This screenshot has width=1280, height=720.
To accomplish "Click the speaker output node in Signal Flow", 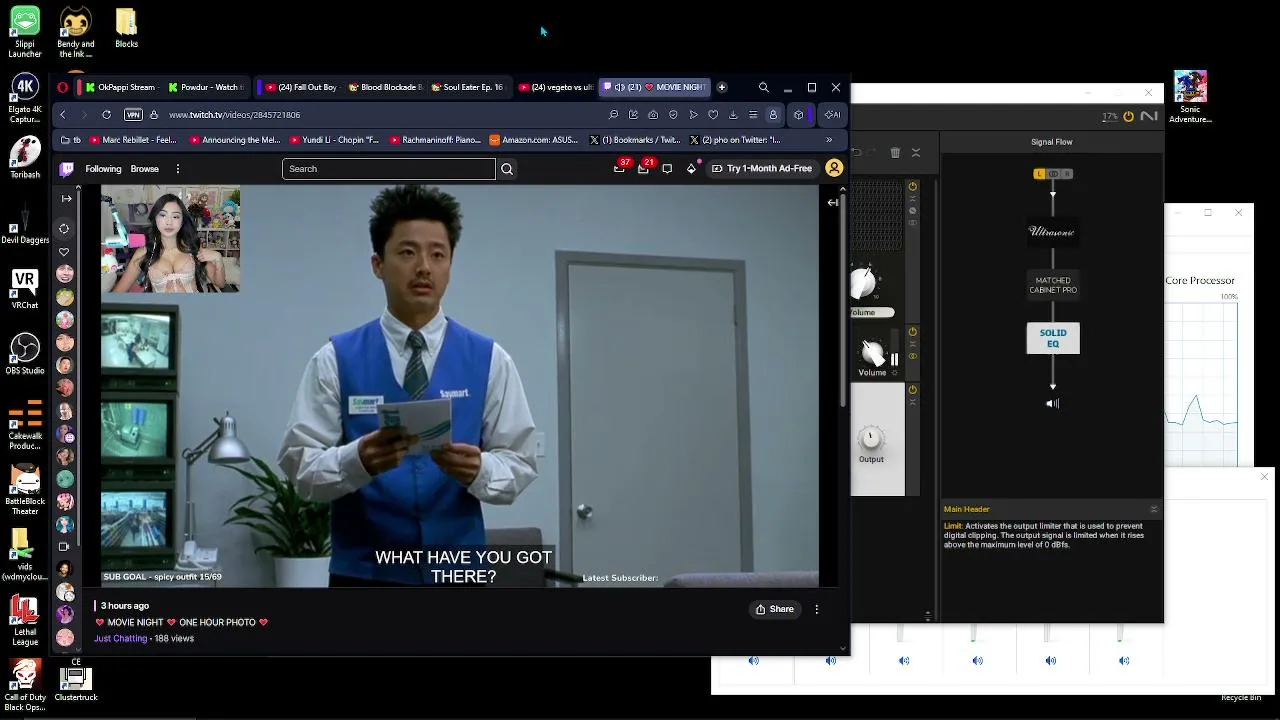I will 1052,403.
